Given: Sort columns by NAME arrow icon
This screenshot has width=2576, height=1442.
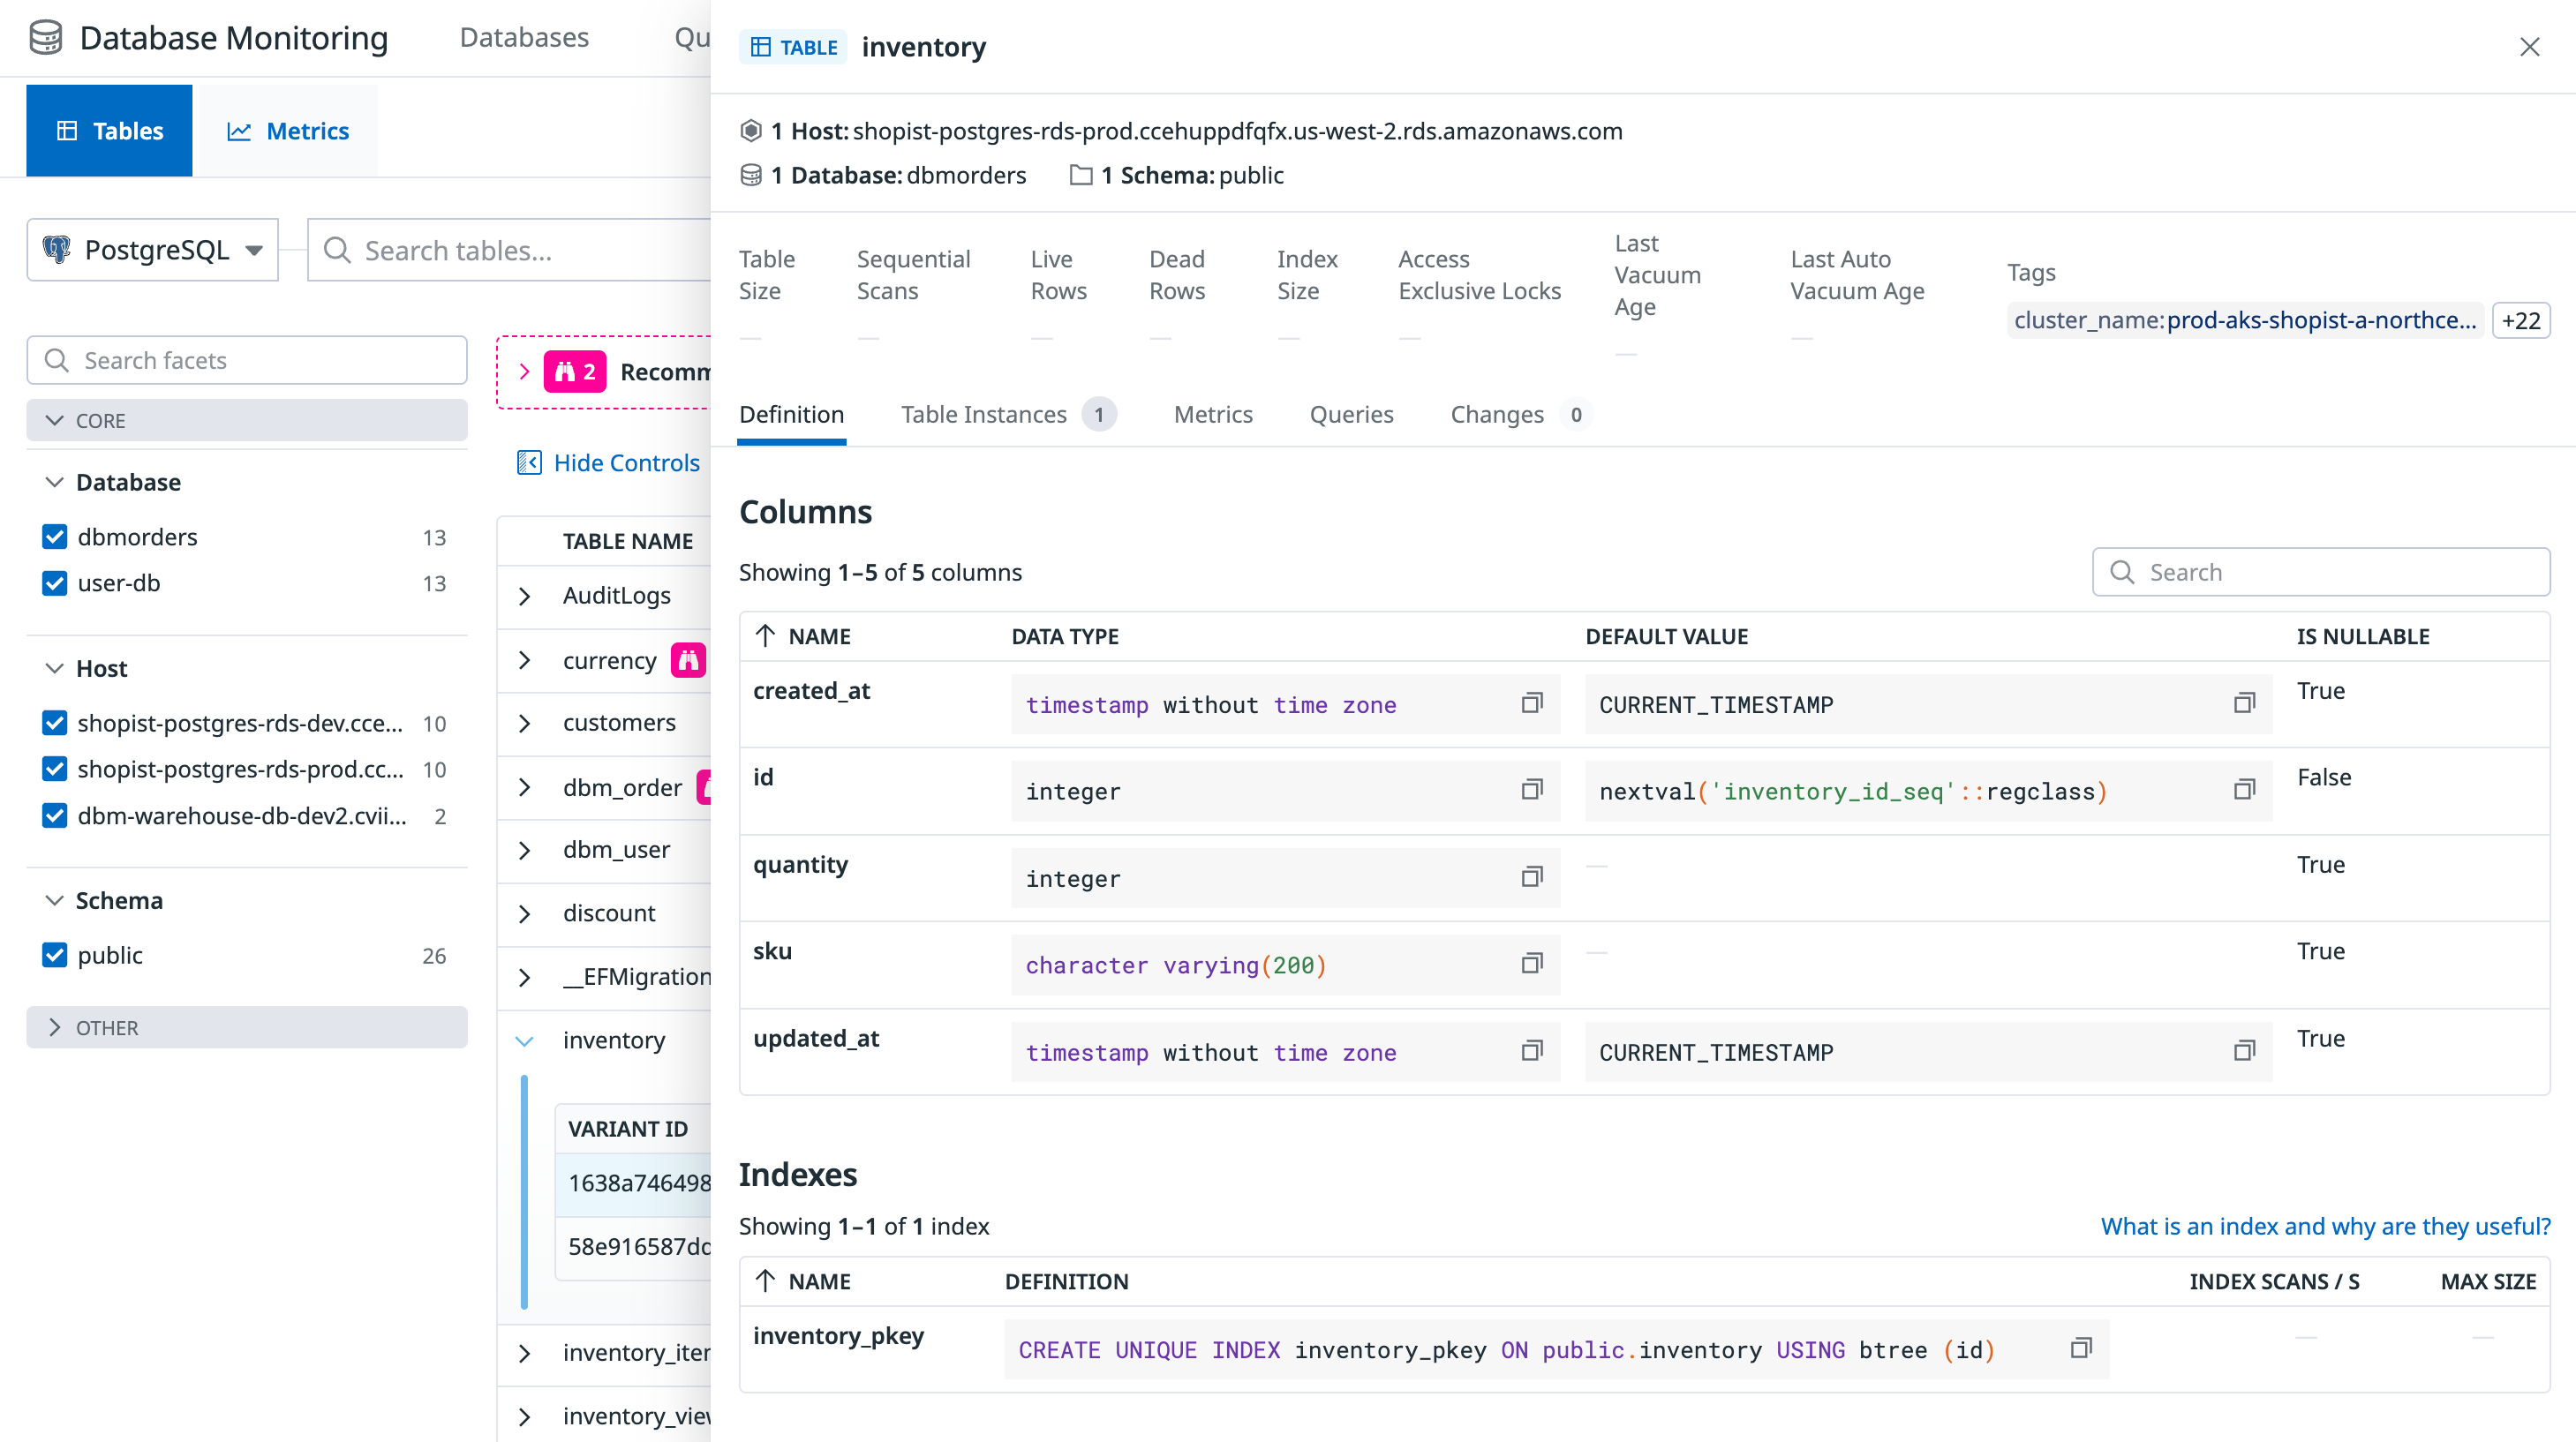Looking at the screenshot, I should point(766,636).
